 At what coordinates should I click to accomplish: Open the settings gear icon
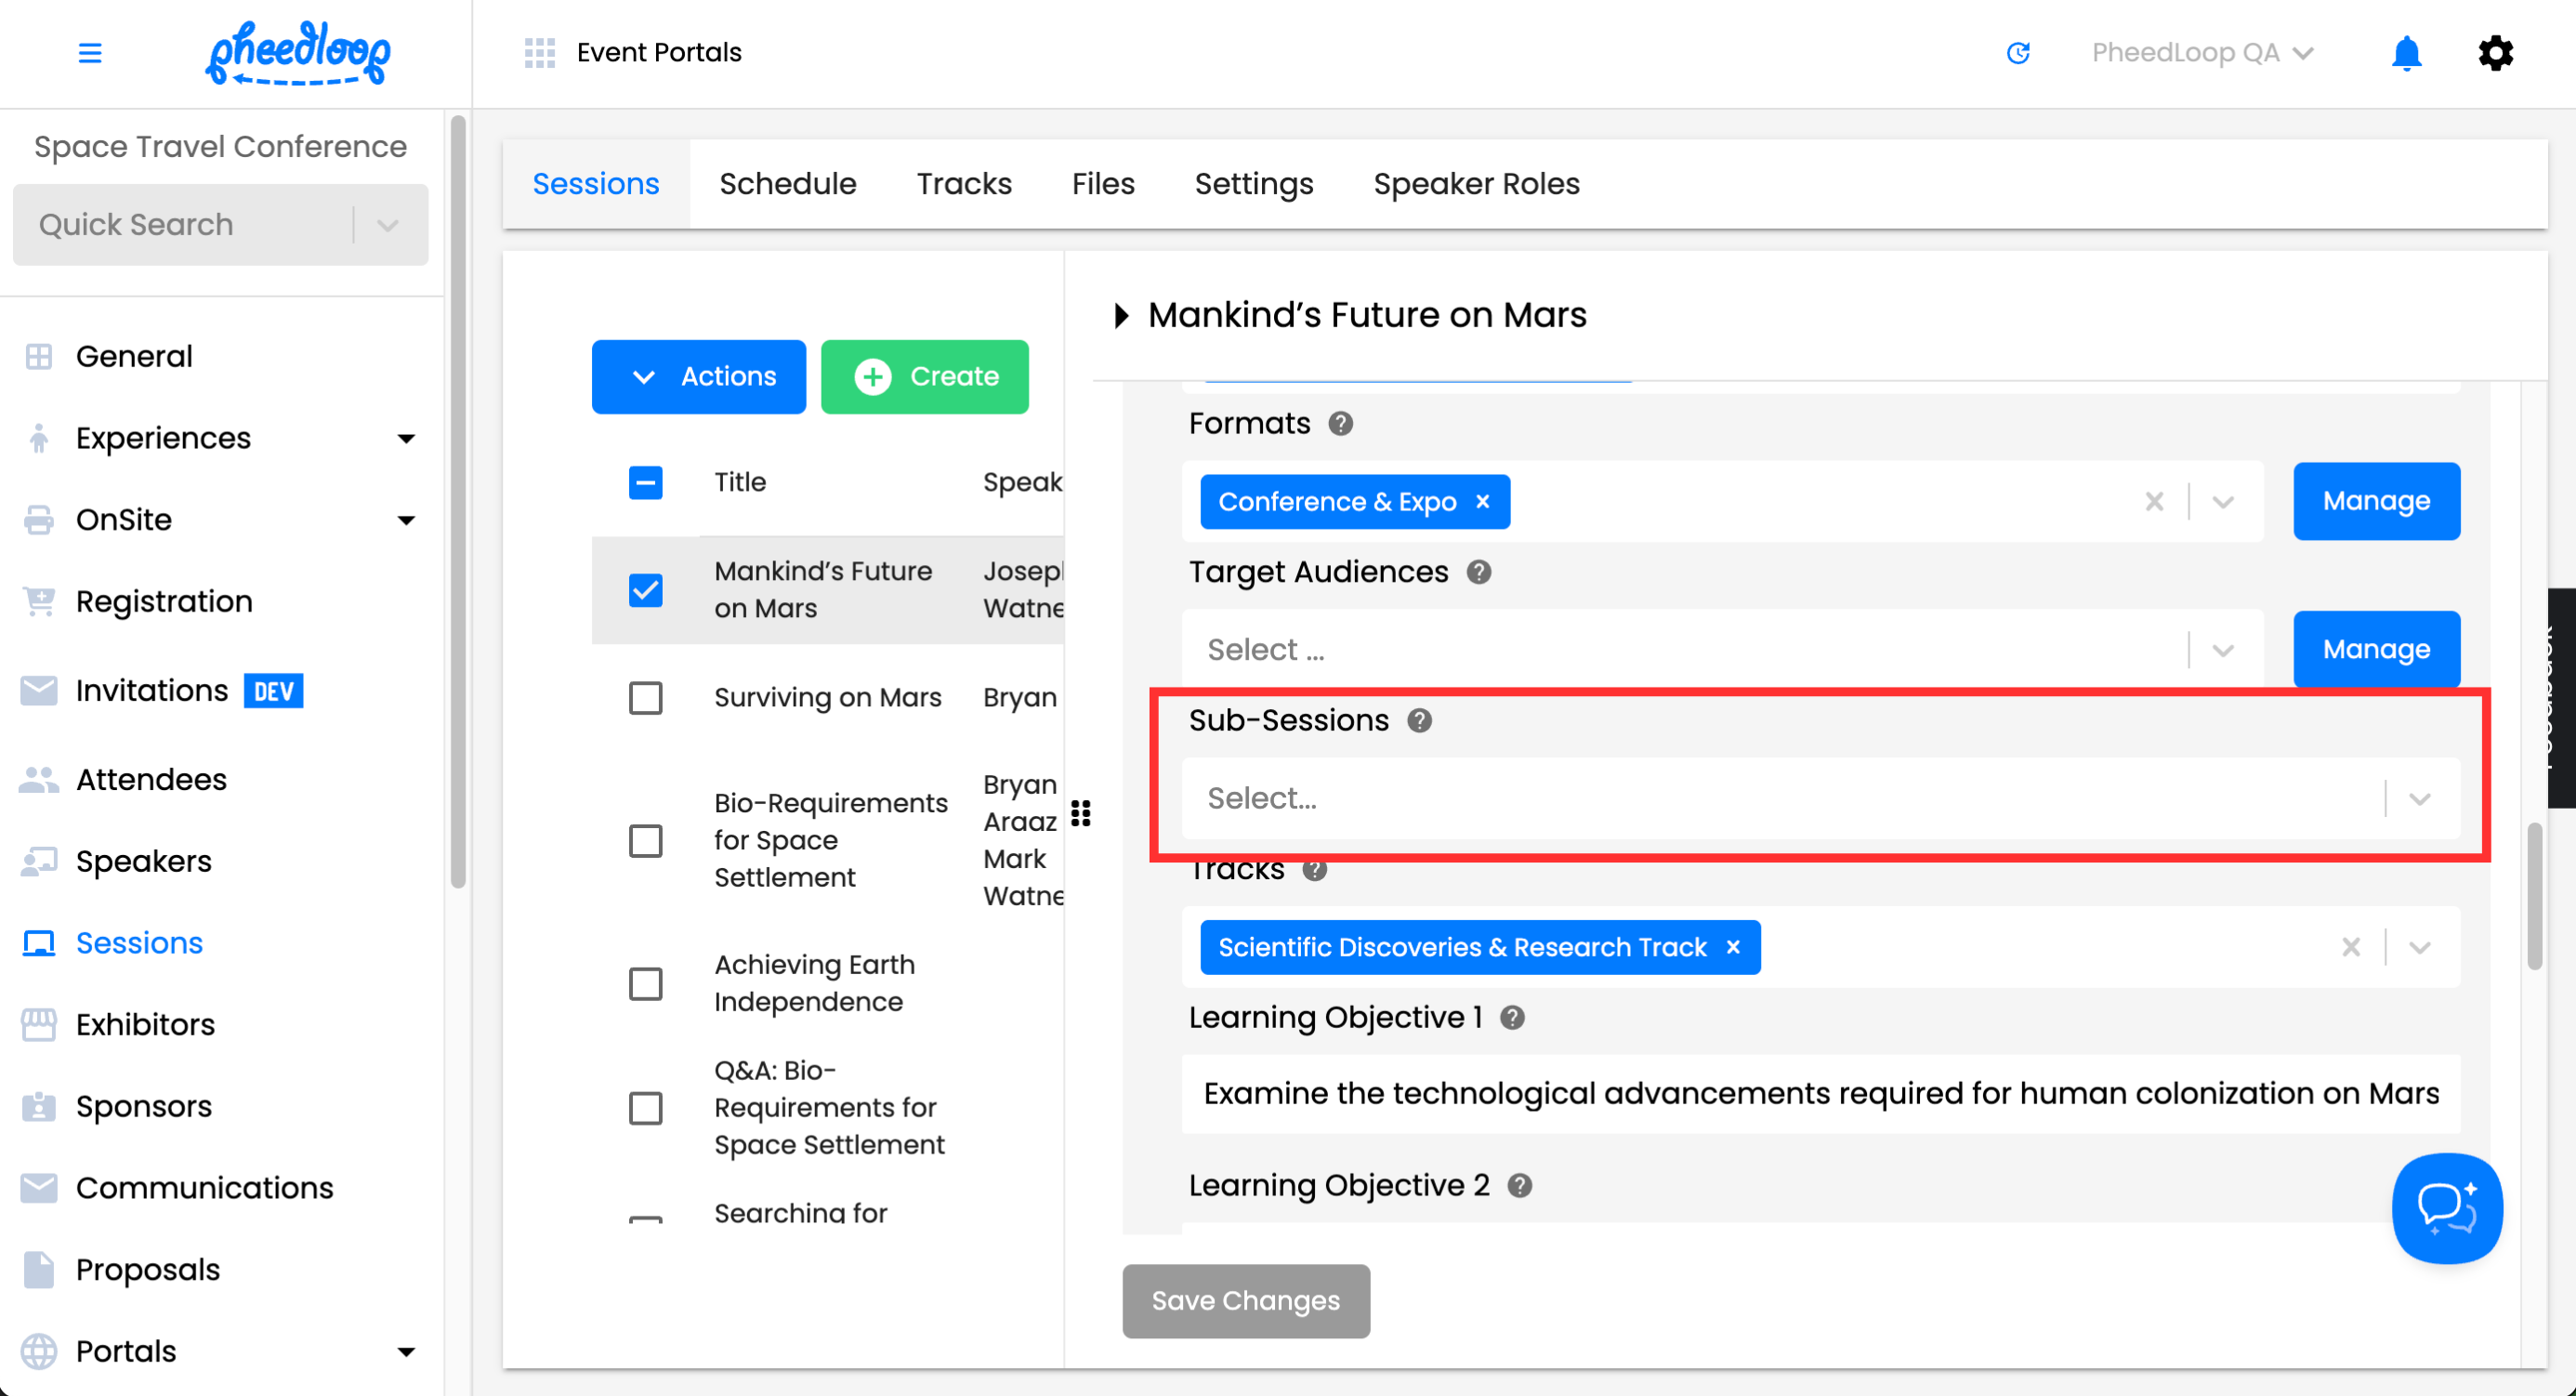point(2495,53)
